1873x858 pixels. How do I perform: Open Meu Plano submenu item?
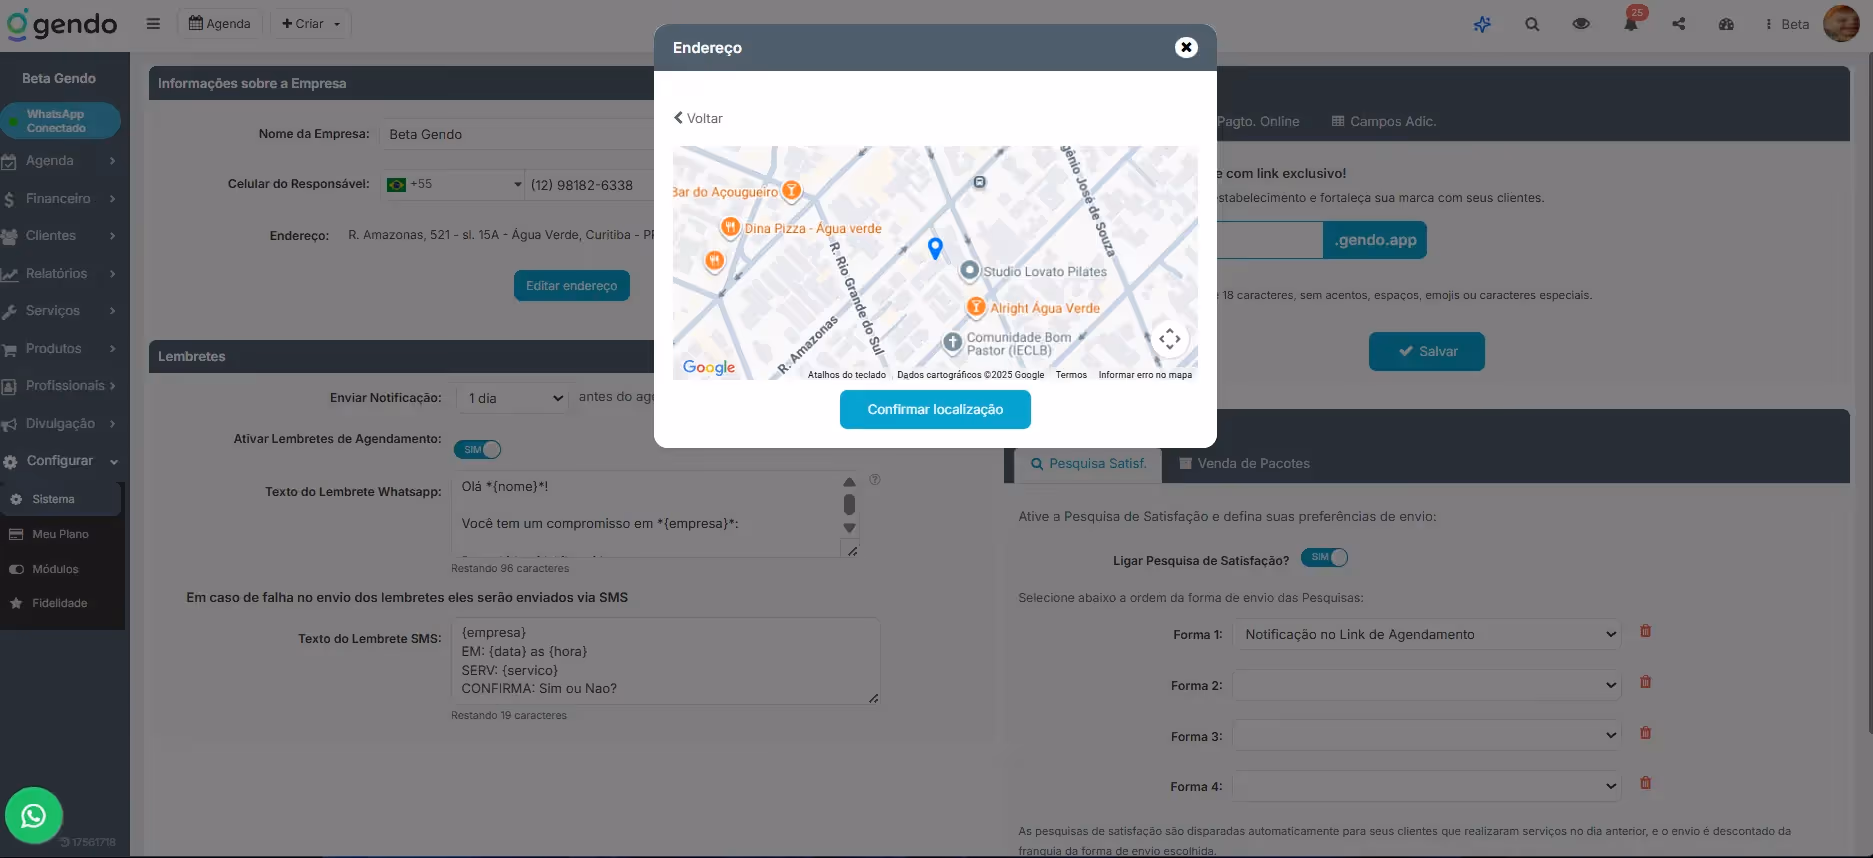pyautogui.click(x=60, y=534)
